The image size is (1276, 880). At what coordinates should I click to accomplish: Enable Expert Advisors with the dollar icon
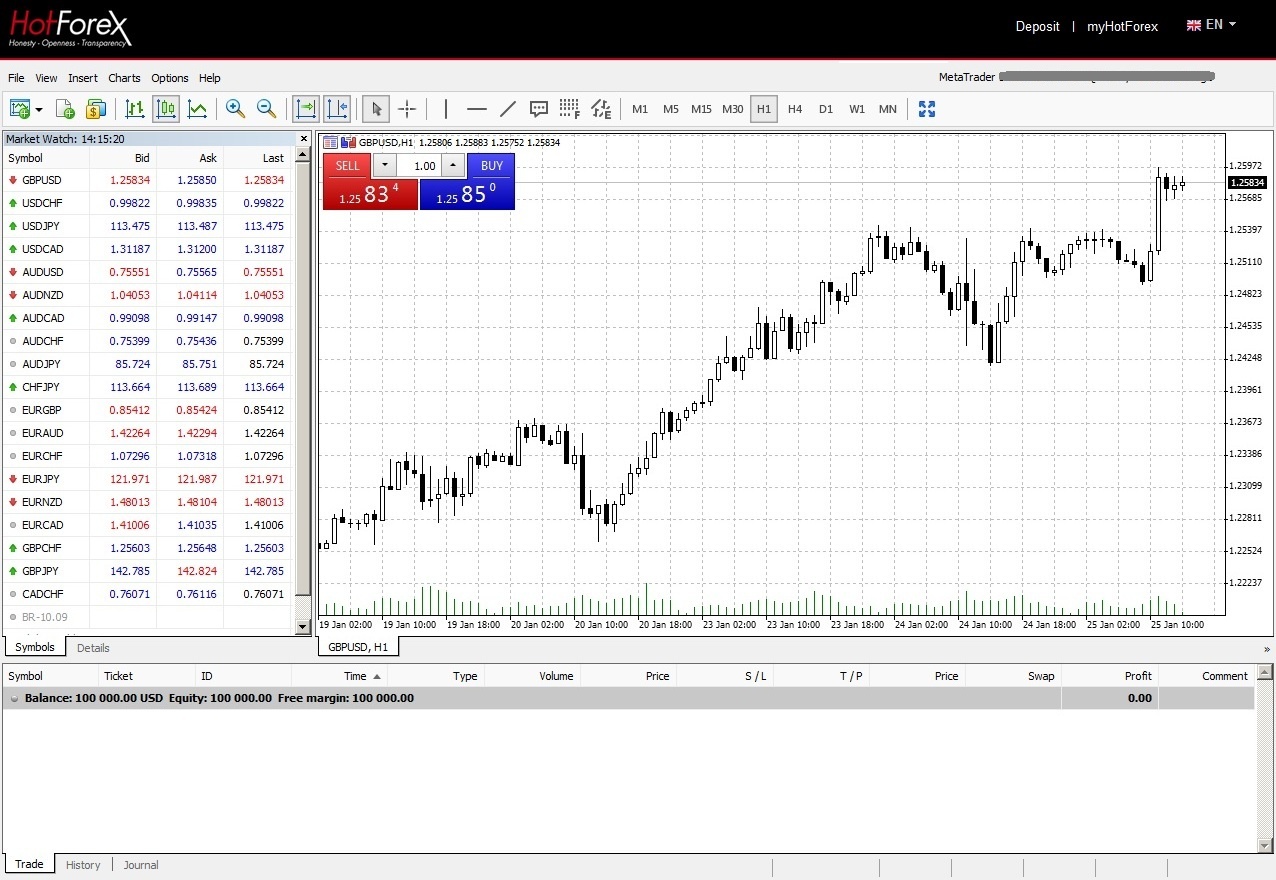(96, 109)
